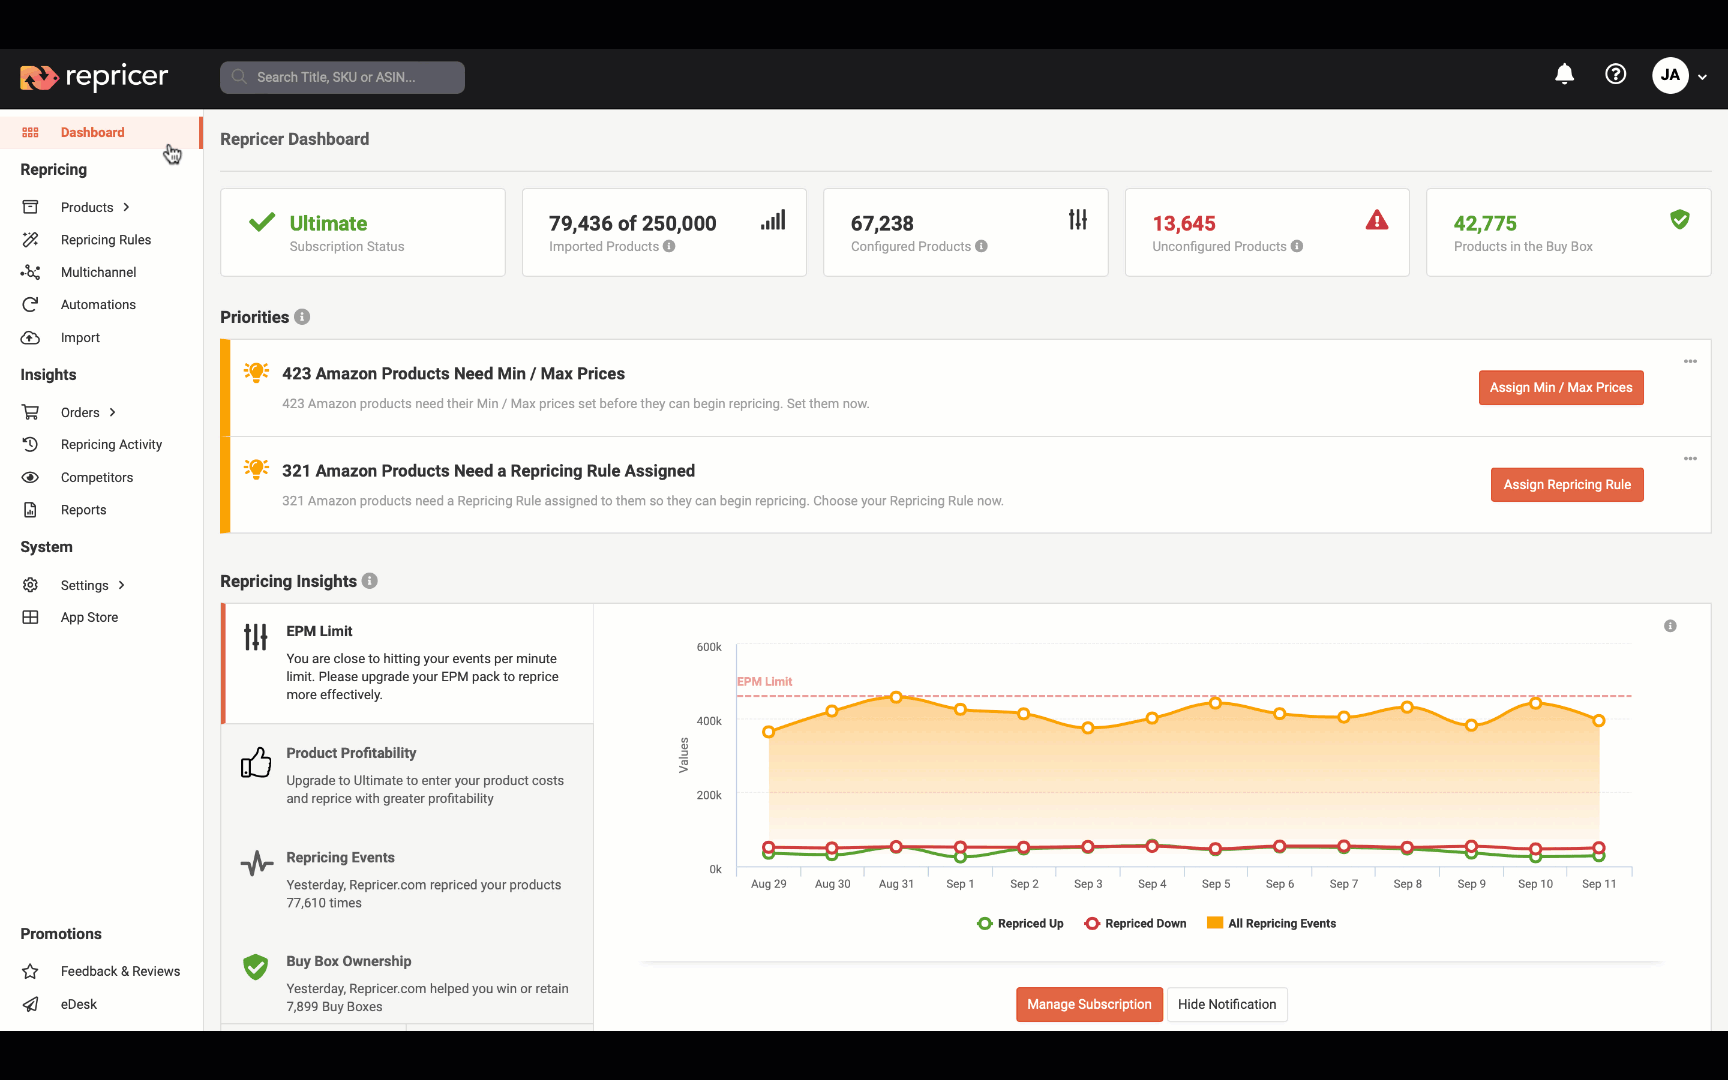
Task: Toggle Repriced Up series in legend
Action: (1020, 924)
